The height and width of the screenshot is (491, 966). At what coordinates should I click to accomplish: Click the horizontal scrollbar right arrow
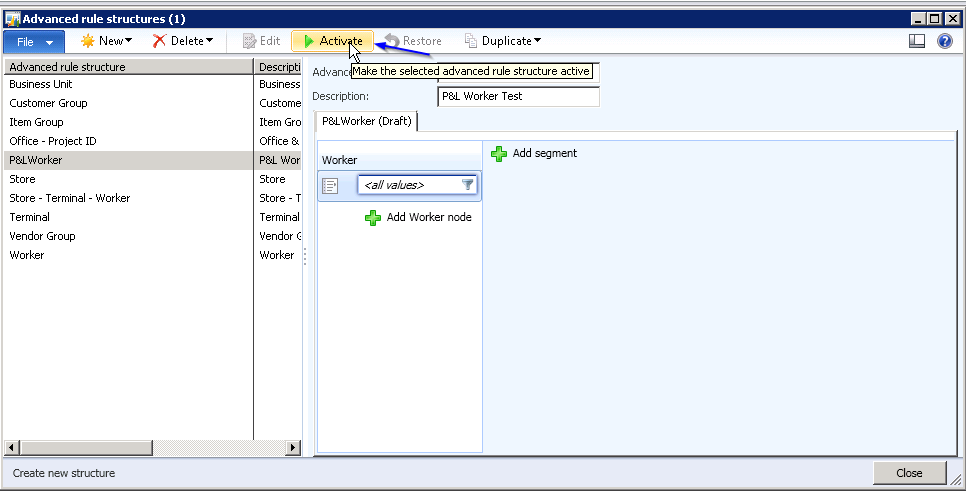point(293,448)
